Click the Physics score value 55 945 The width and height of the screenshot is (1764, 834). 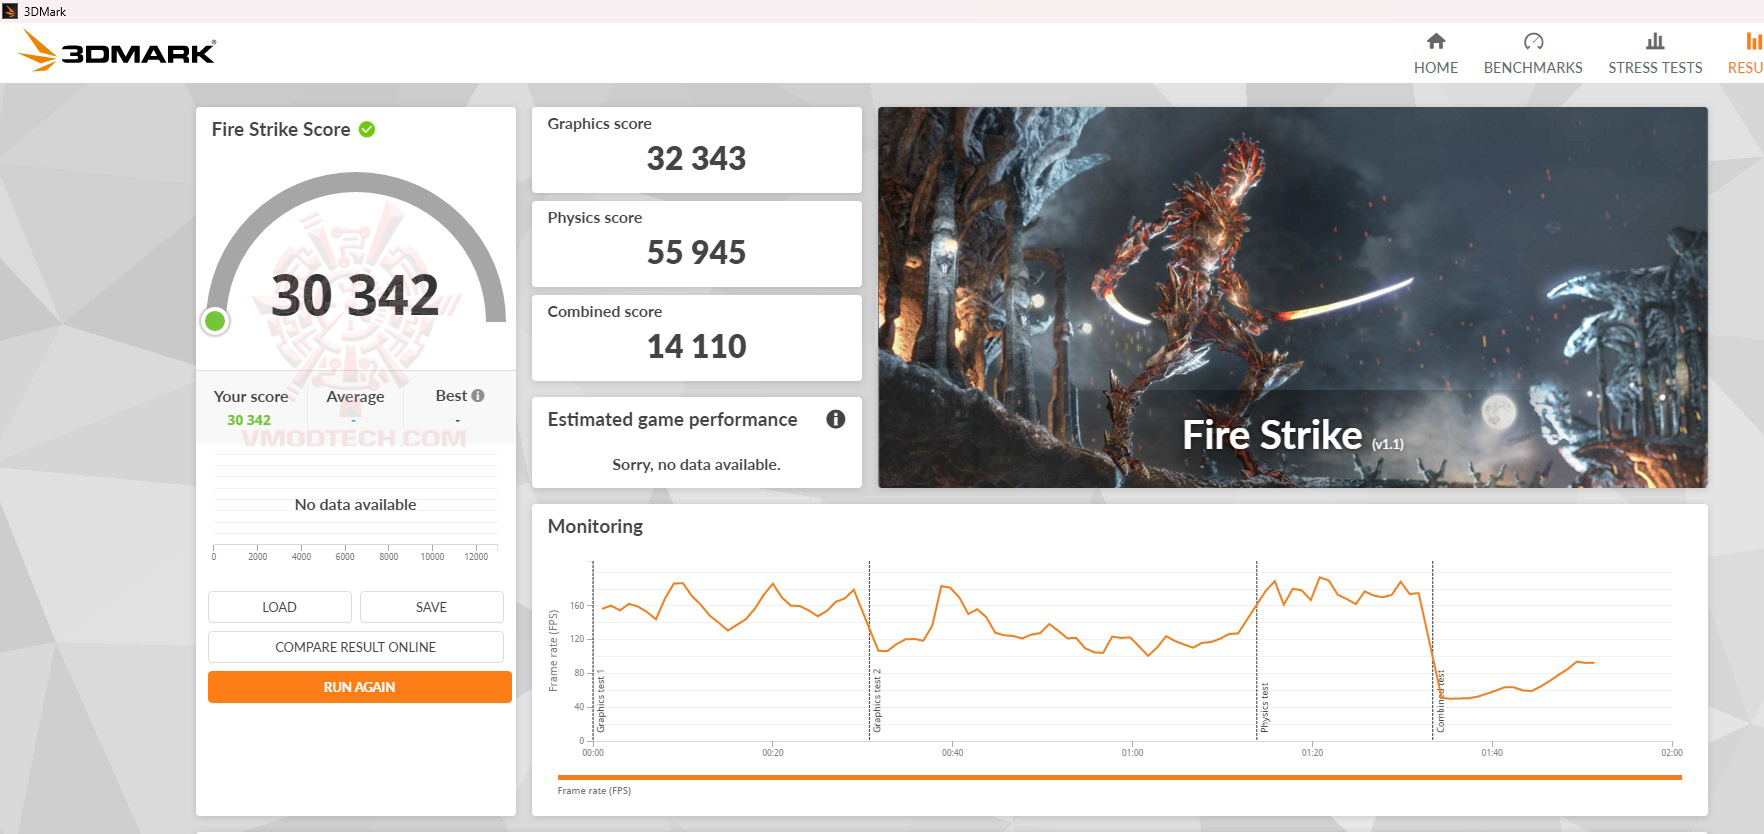coord(696,252)
